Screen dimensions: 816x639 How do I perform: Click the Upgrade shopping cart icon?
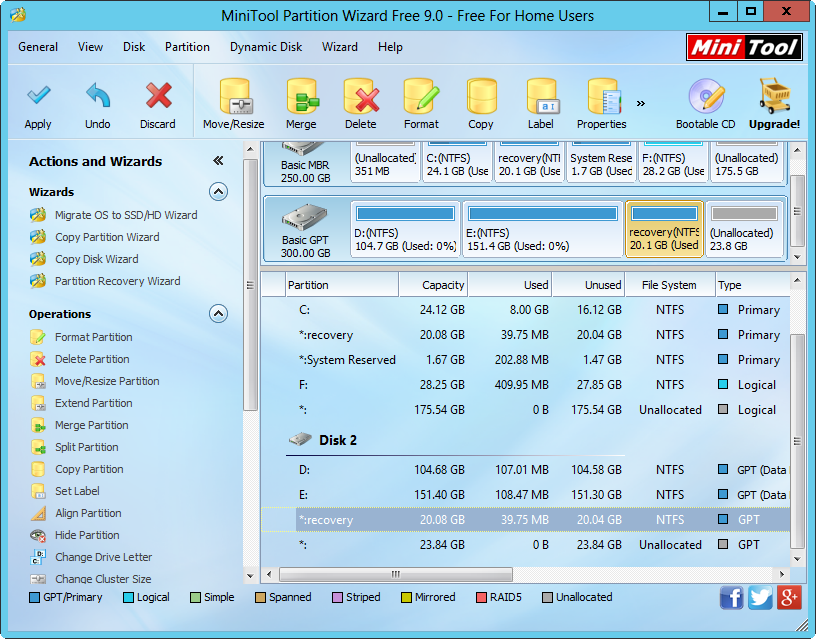click(x=775, y=96)
